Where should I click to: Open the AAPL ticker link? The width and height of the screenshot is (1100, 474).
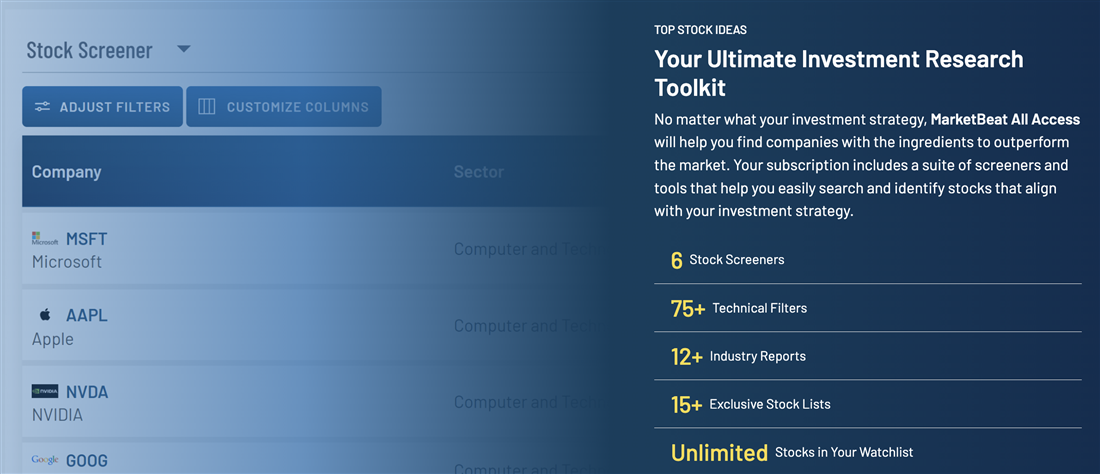(x=86, y=315)
